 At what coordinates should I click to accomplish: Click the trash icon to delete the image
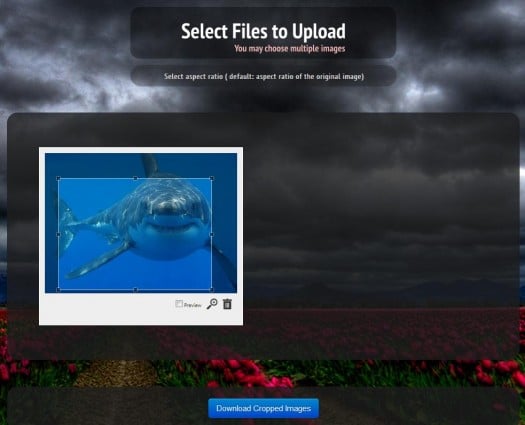click(x=227, y=303)
